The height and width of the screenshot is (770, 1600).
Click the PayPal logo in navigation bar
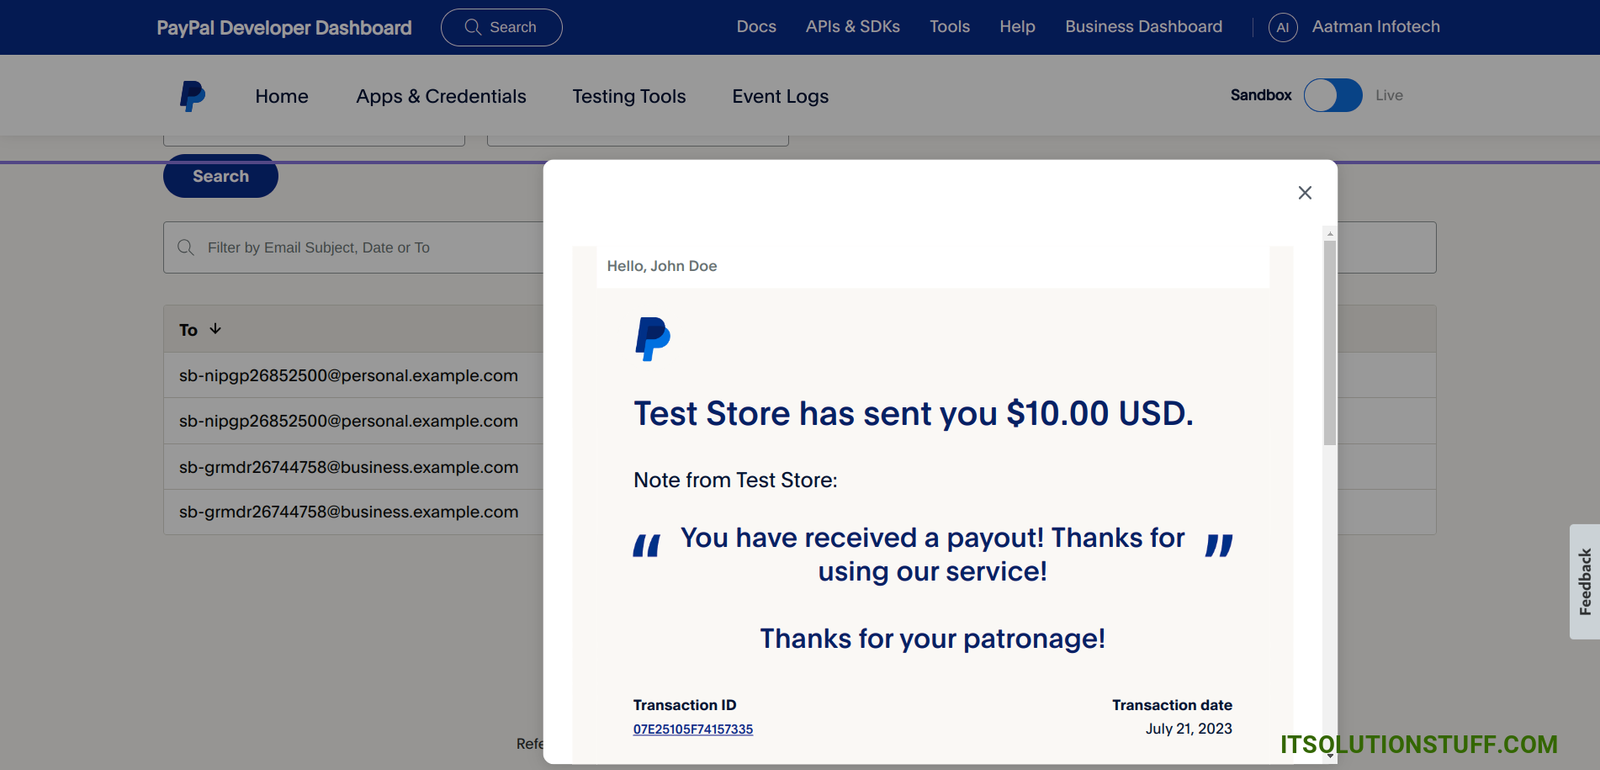(x=192, y=96)
